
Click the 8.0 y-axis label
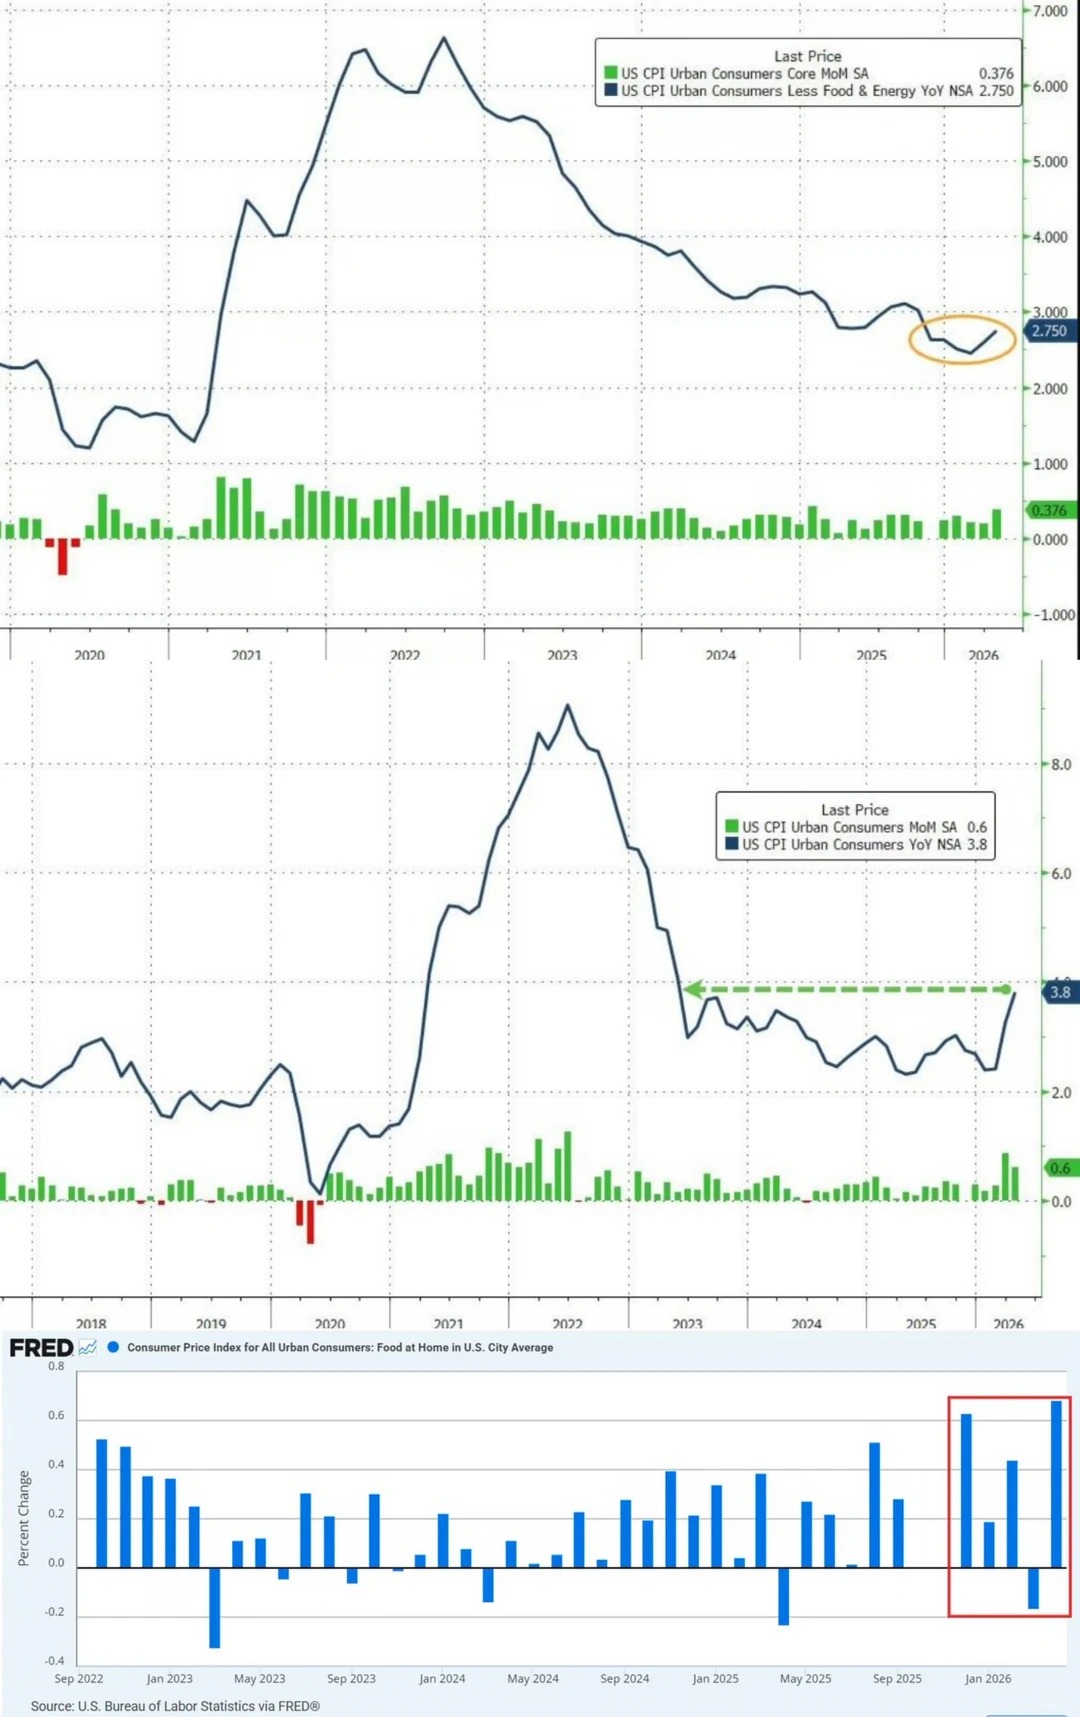point(1061,764)
